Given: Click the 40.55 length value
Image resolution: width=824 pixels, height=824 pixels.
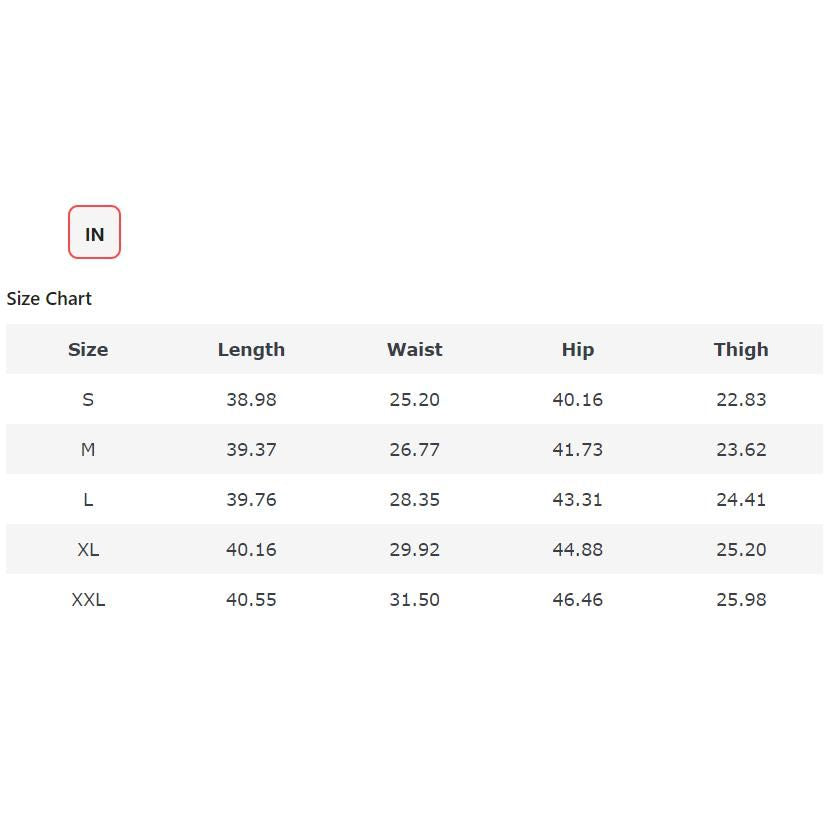Looking at the screenshot, I should [251, 600].
